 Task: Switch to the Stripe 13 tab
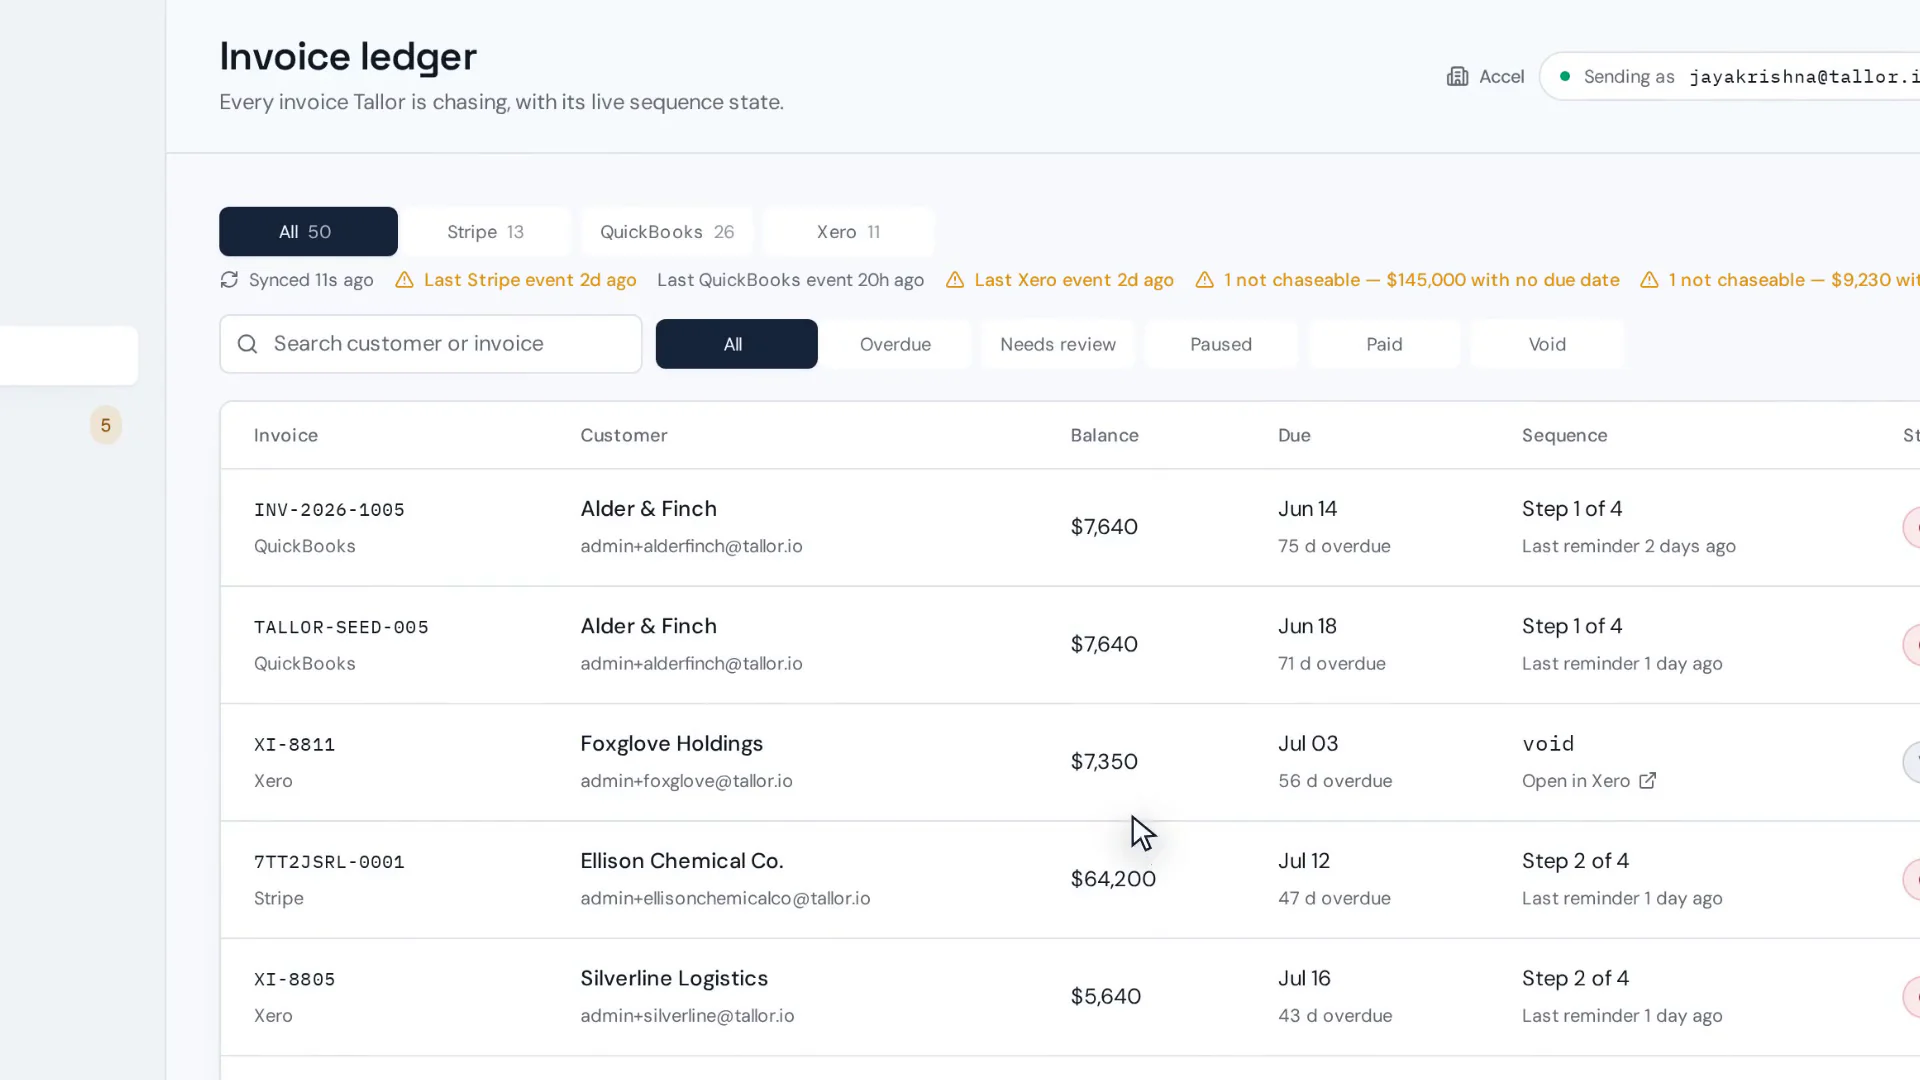[485, 232]
